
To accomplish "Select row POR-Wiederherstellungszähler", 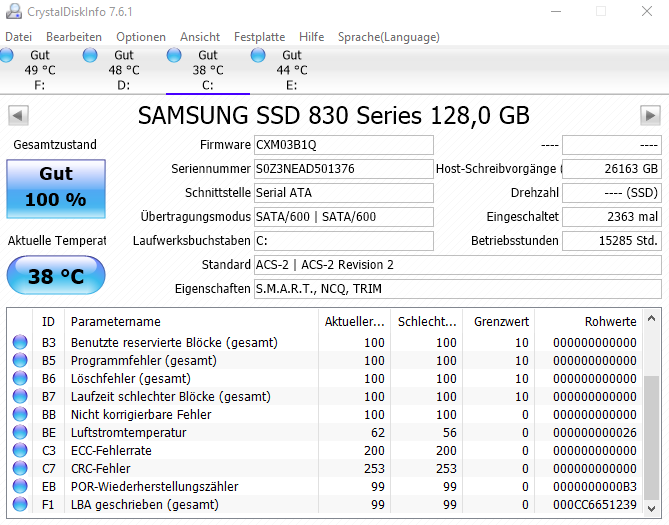I will [x=325, y=486].
